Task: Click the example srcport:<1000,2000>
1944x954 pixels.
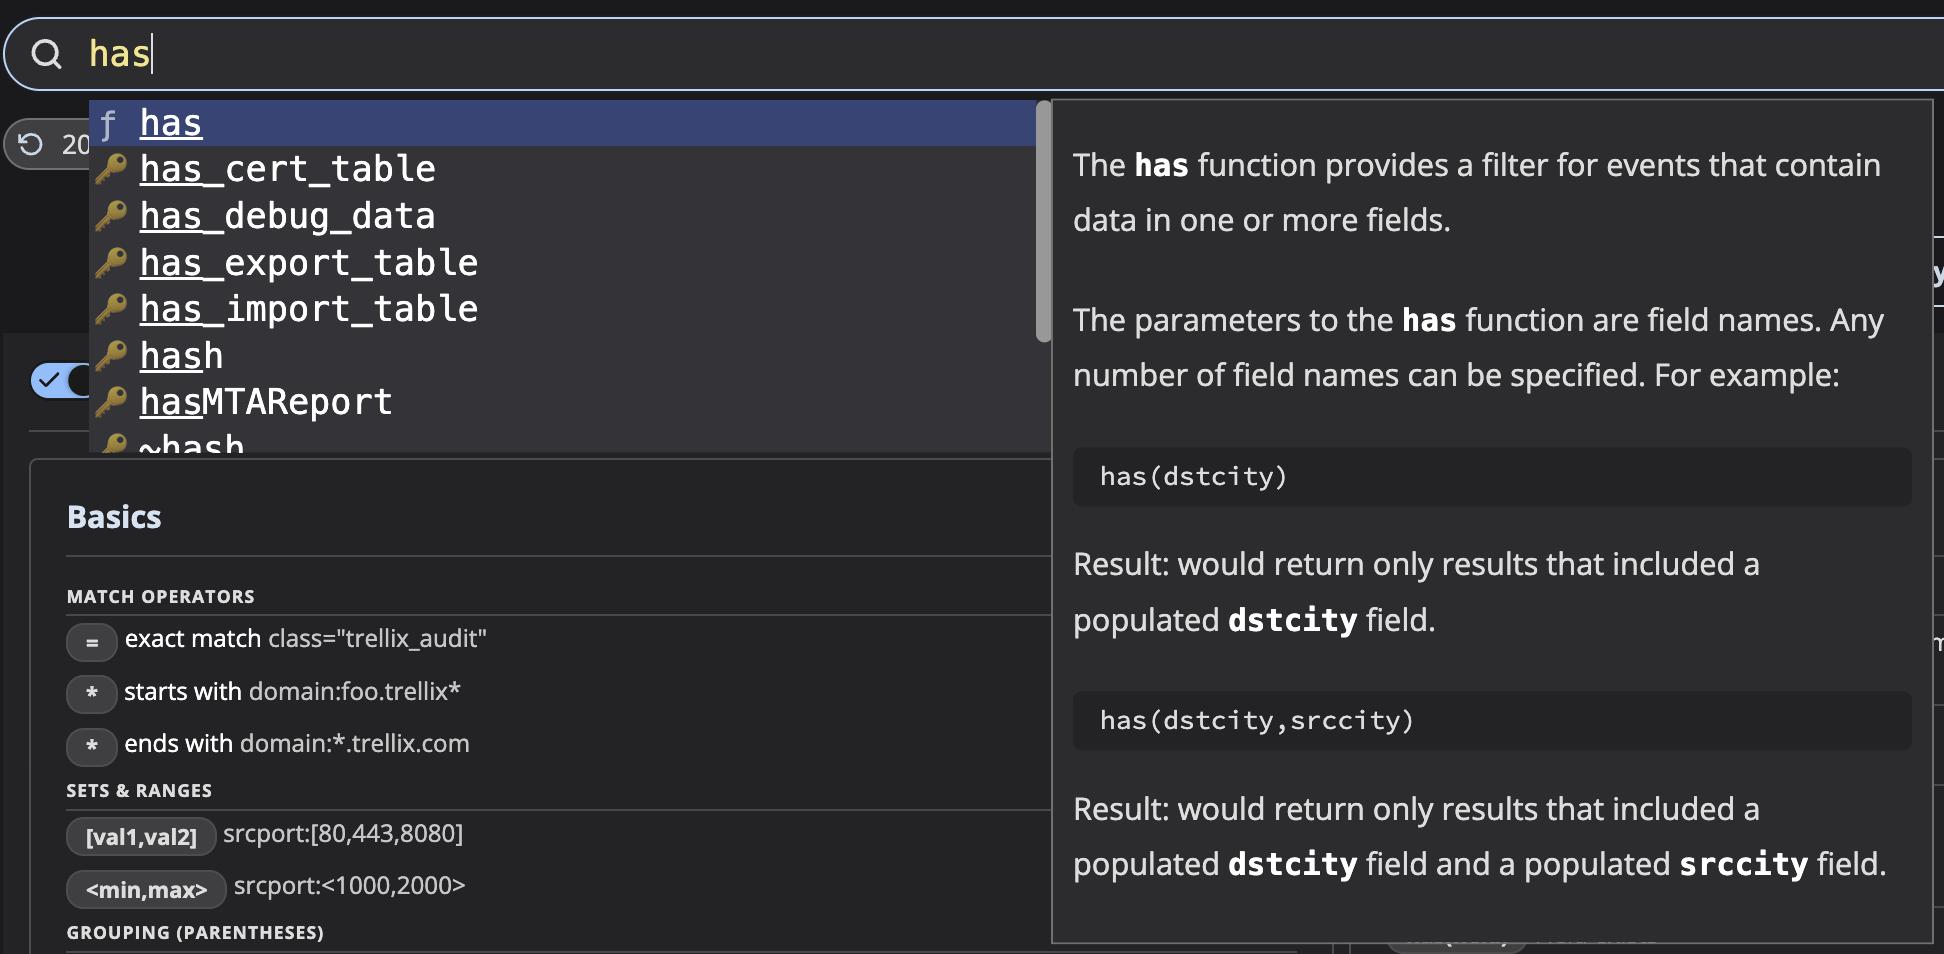Action: 350,886
